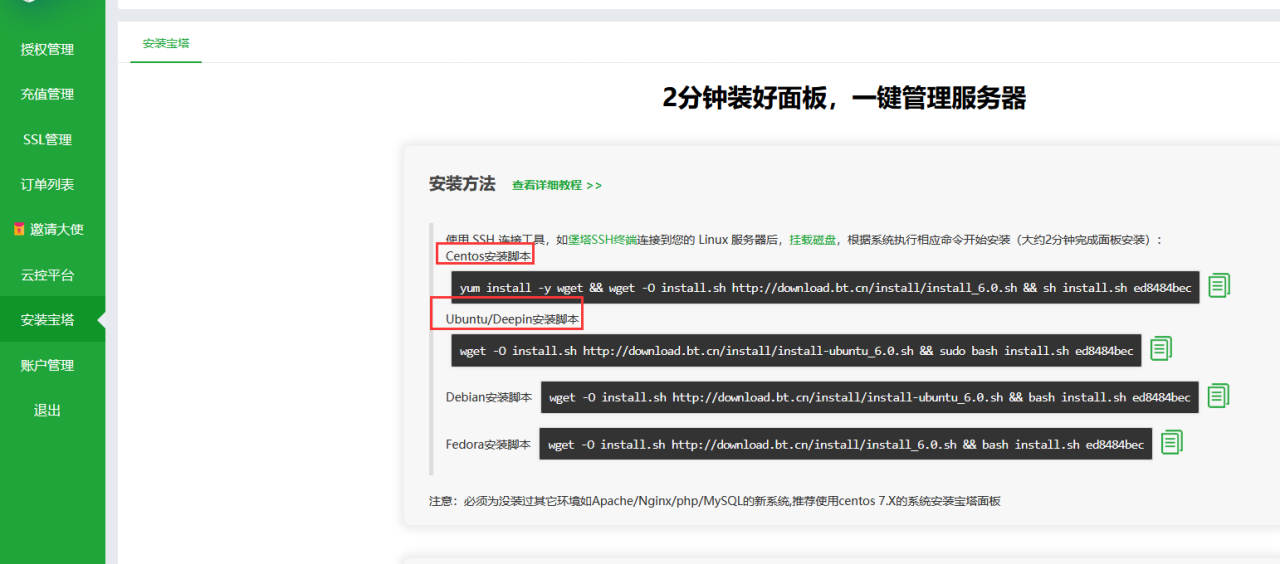The width and height of the screenshot is (1280, 564).
Task: Click the 安装方法 heading
Action: (x=462, y=184)
